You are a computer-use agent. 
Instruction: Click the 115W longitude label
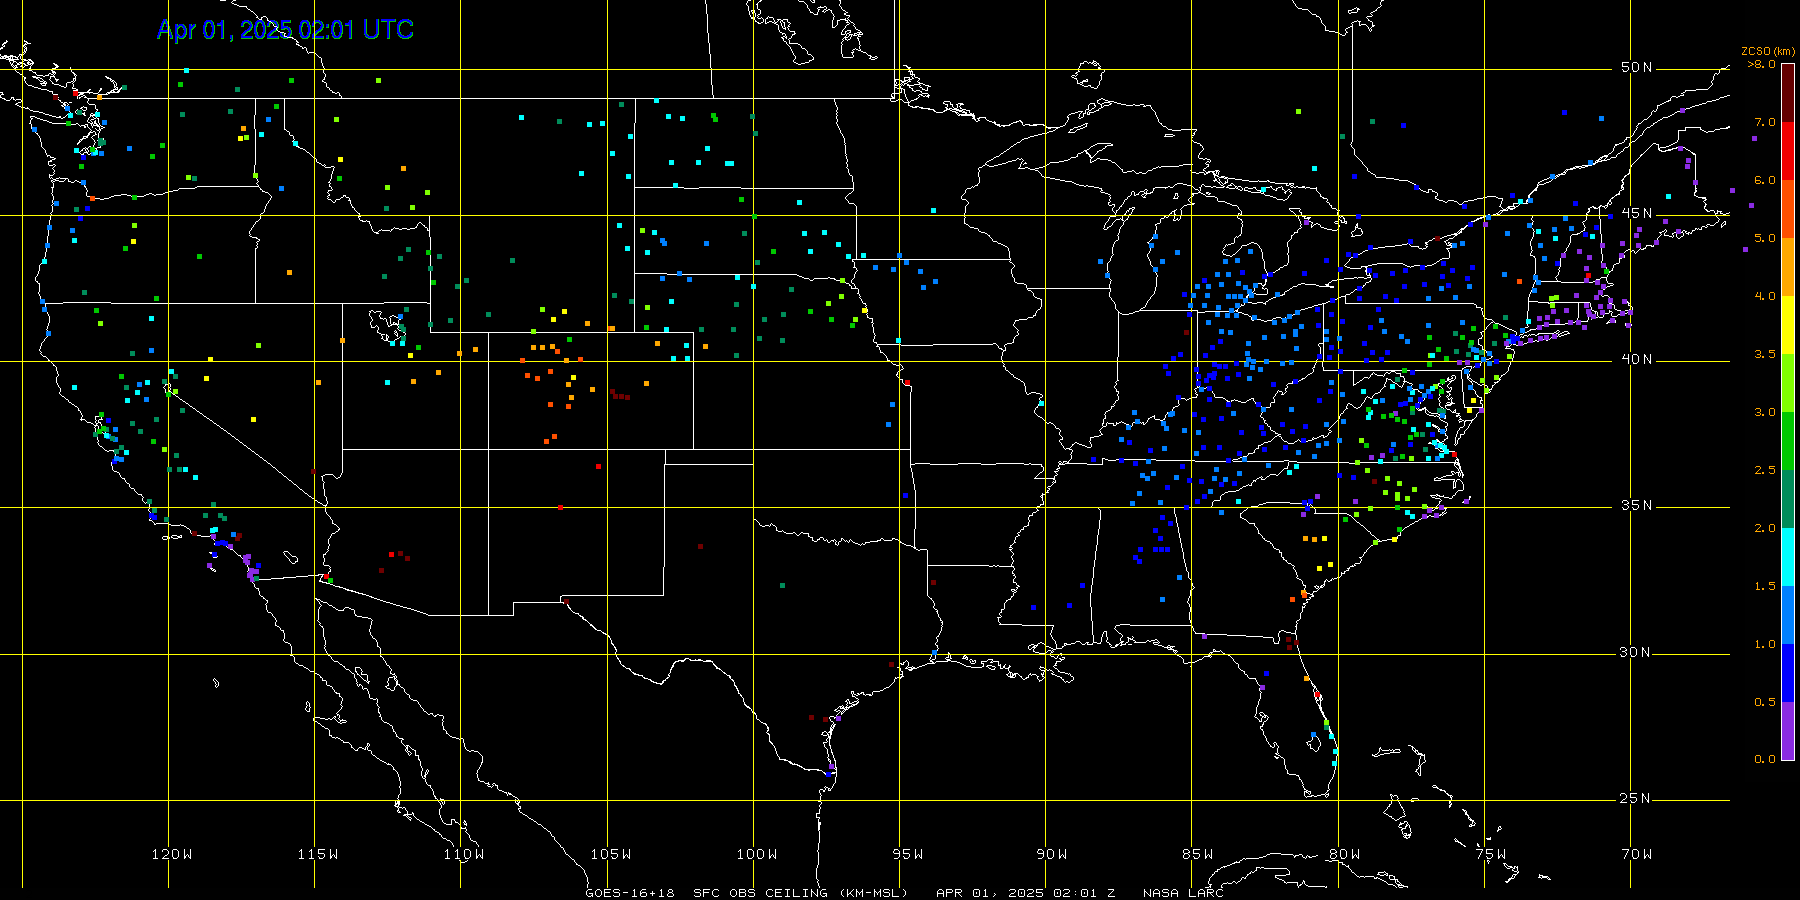318,854
